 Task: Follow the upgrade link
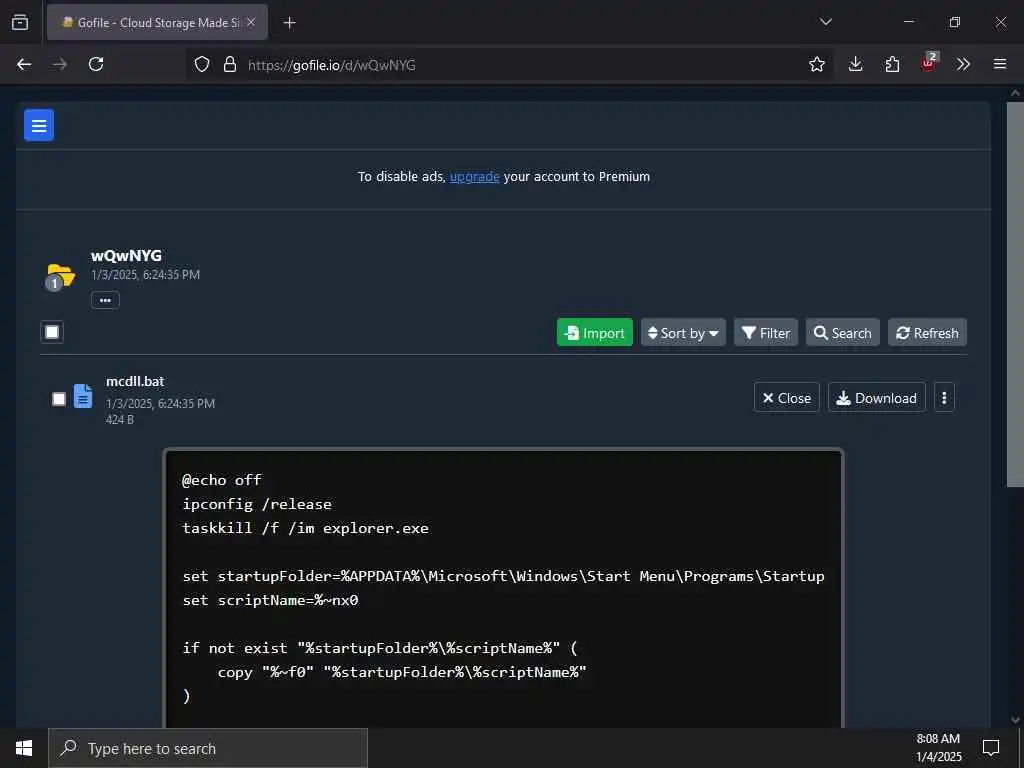(x=475, y=177)
